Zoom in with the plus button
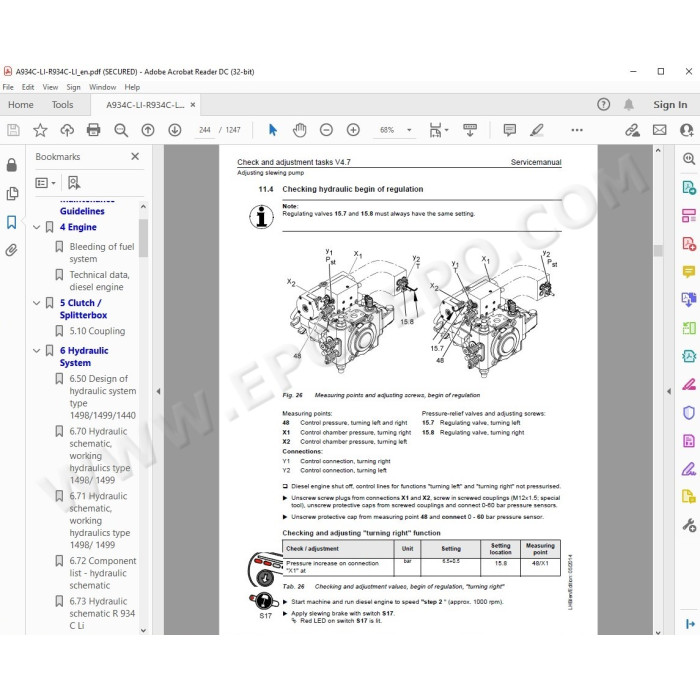Image resolution: width=700 pixels, height=700 pixels. (x=353, y=130)
